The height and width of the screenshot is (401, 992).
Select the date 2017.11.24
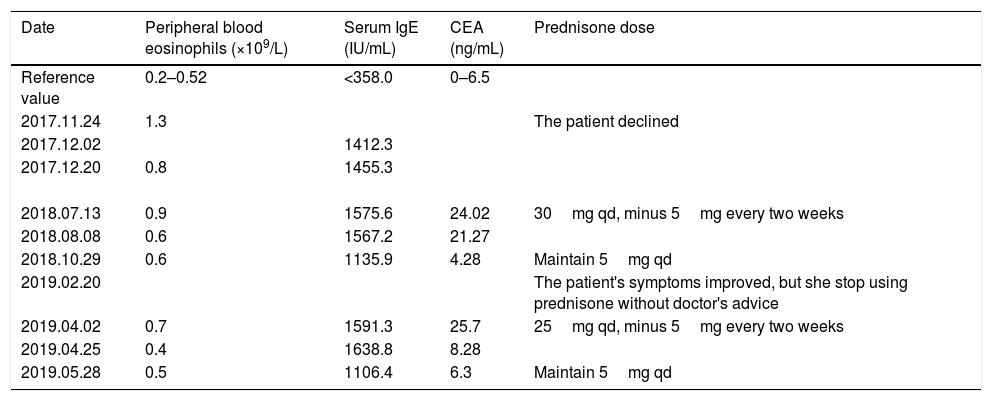point(56,122)
